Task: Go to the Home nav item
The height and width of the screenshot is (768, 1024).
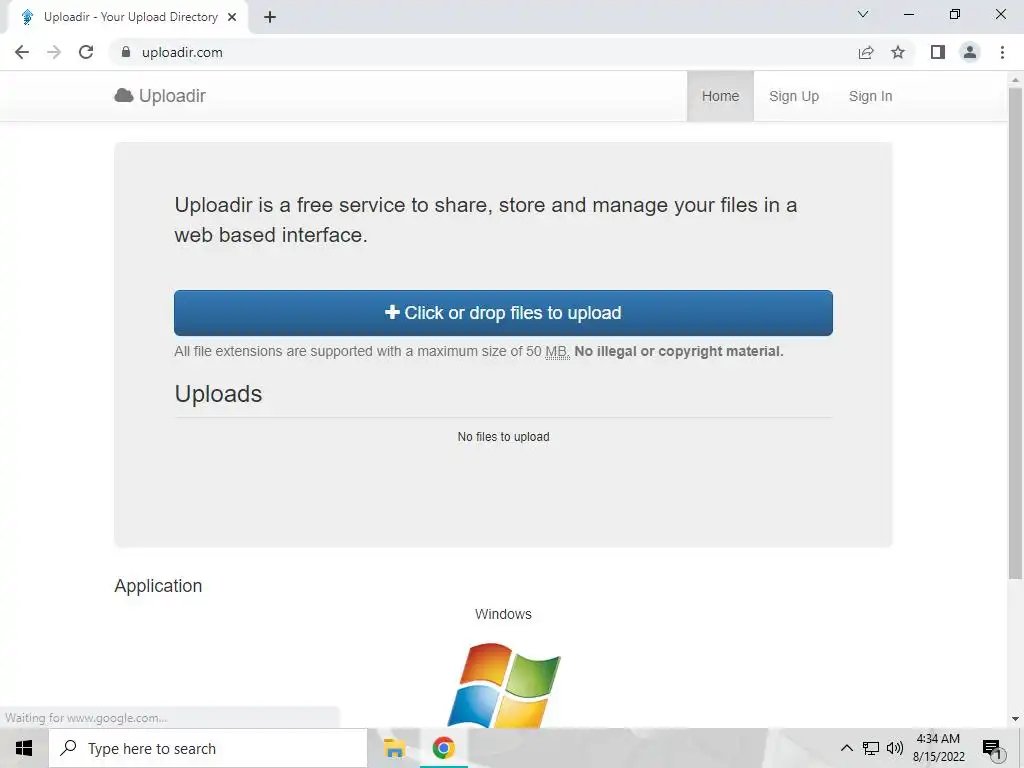Action: (720, 96)
